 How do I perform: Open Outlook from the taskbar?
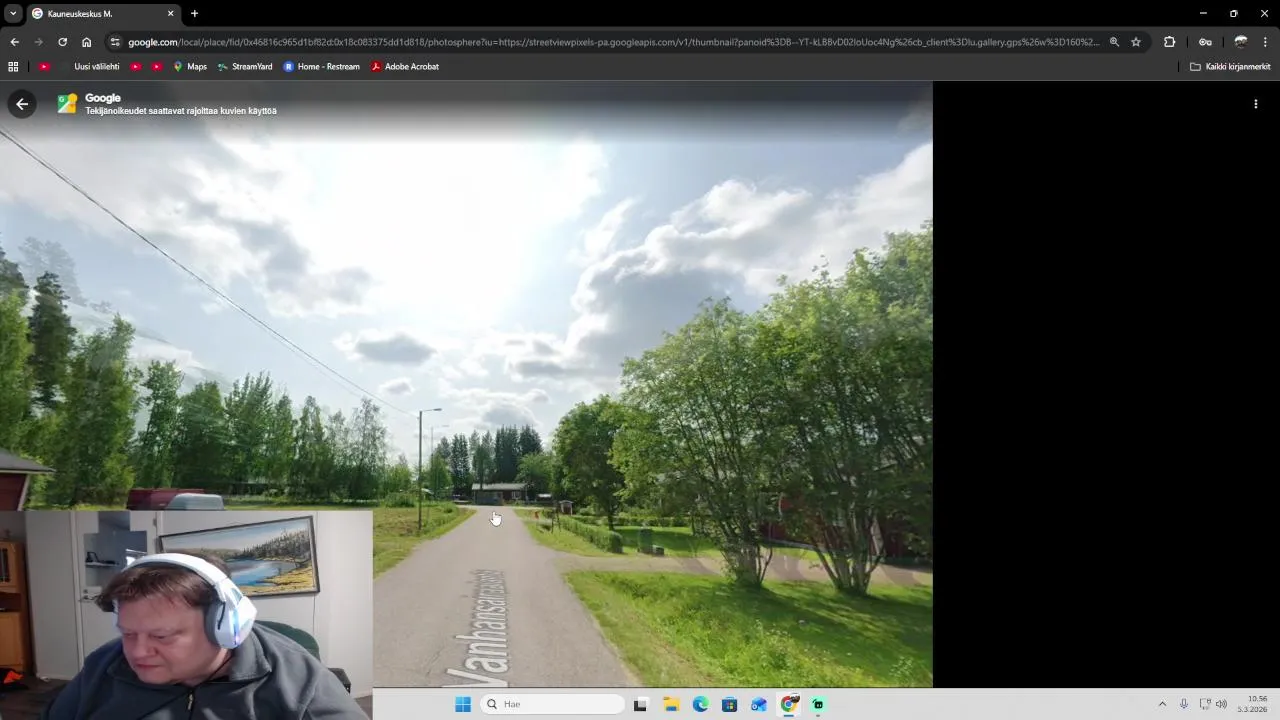pos(759,704)
